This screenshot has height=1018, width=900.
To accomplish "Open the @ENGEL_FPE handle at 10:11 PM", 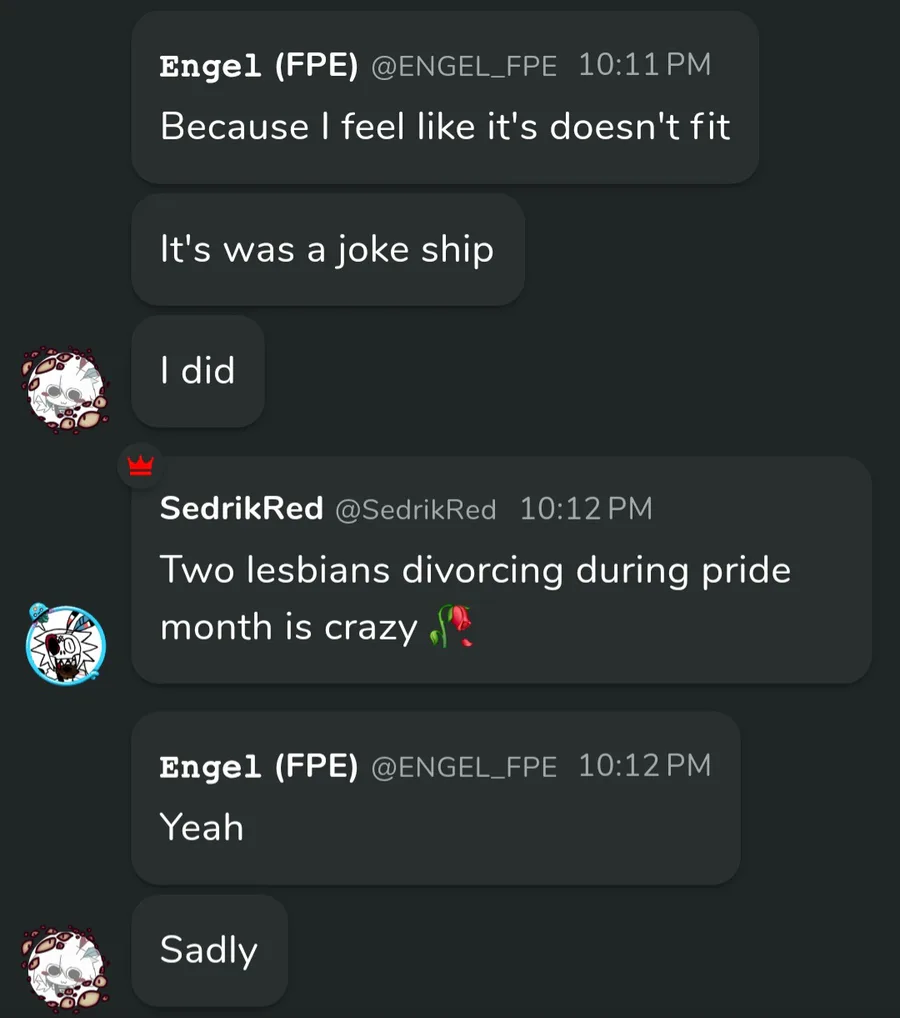I will coord(464,66).
